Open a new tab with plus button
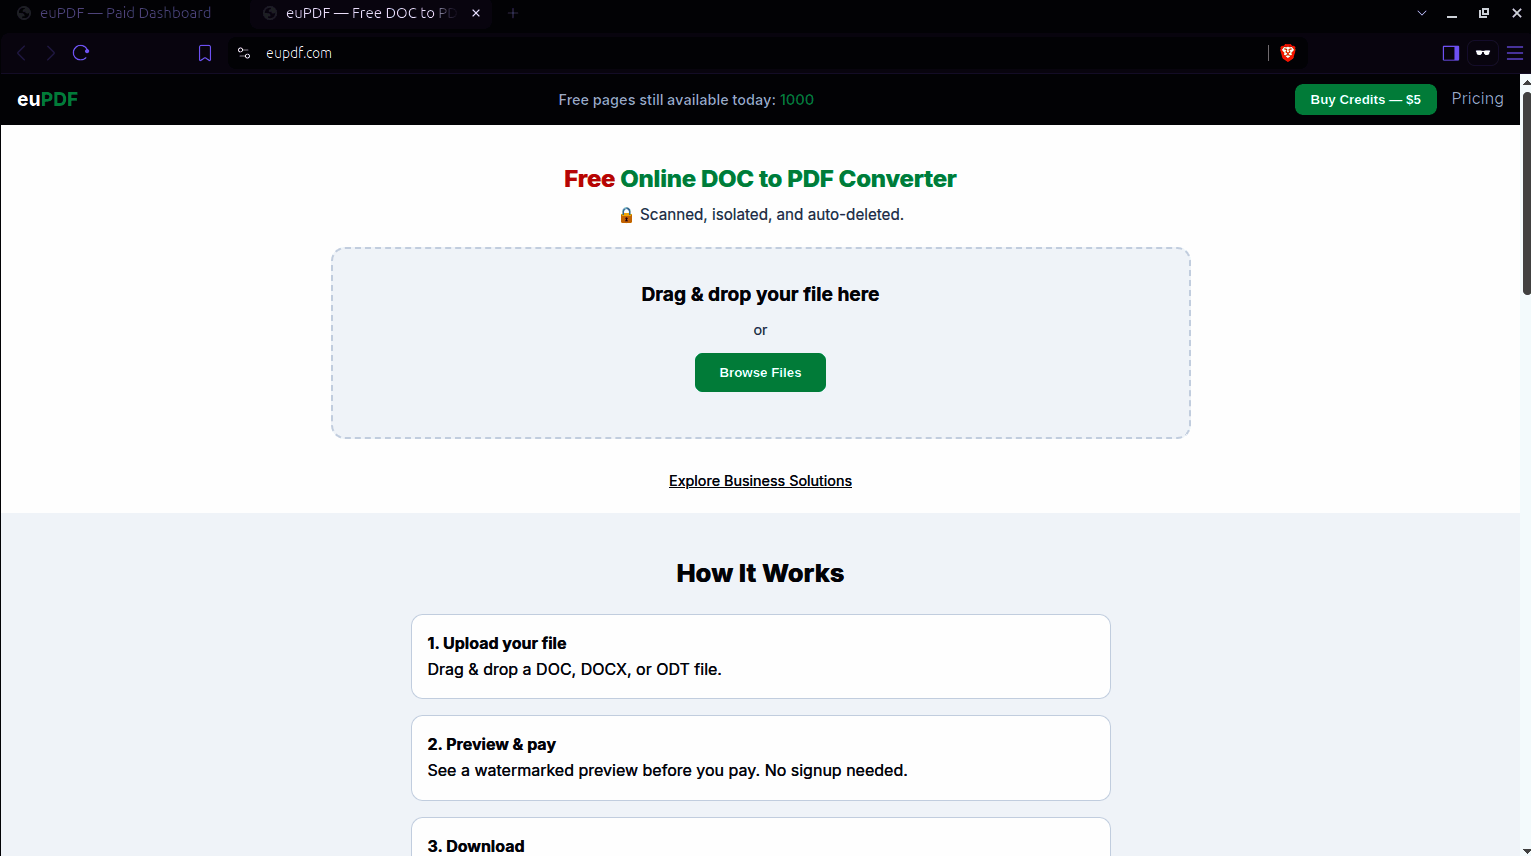Viewport: 1531px width, 856px height. 513,13
